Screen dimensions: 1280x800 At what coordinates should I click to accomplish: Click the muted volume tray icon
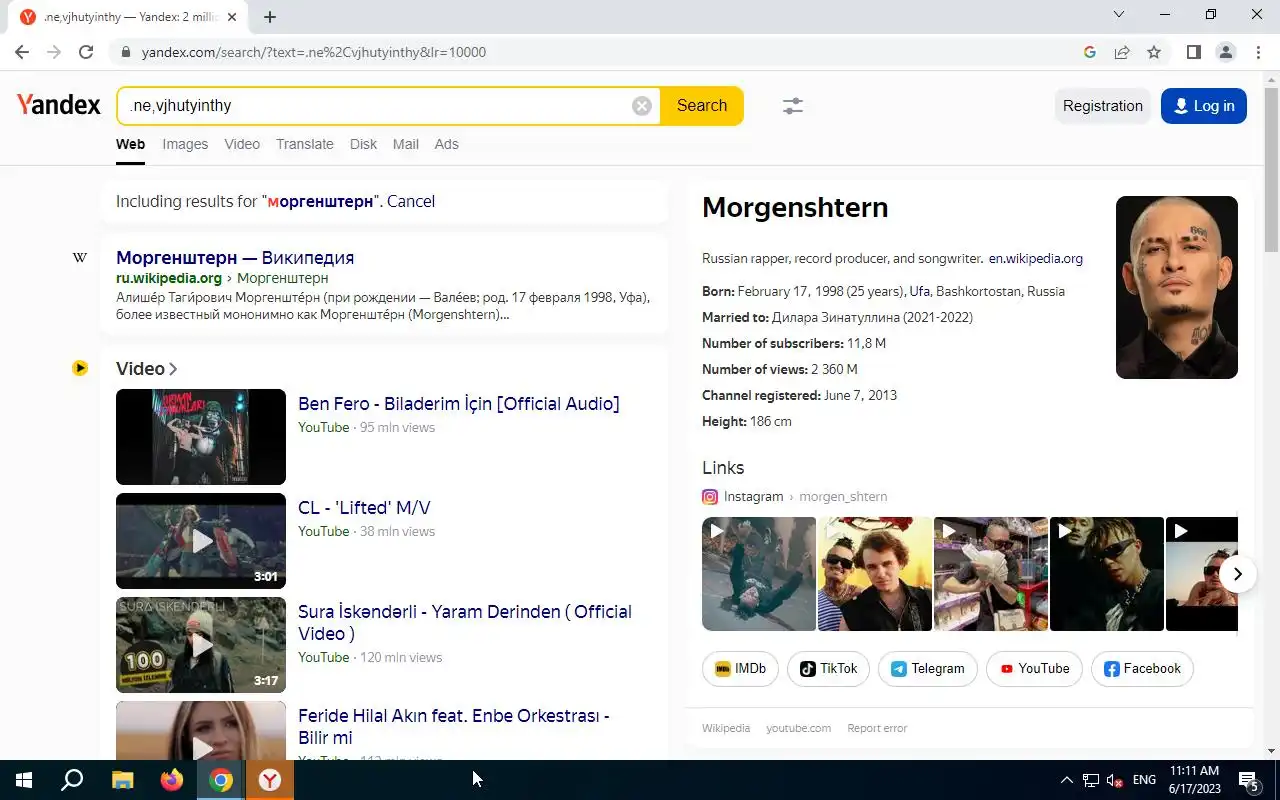tap(1114, 780)
